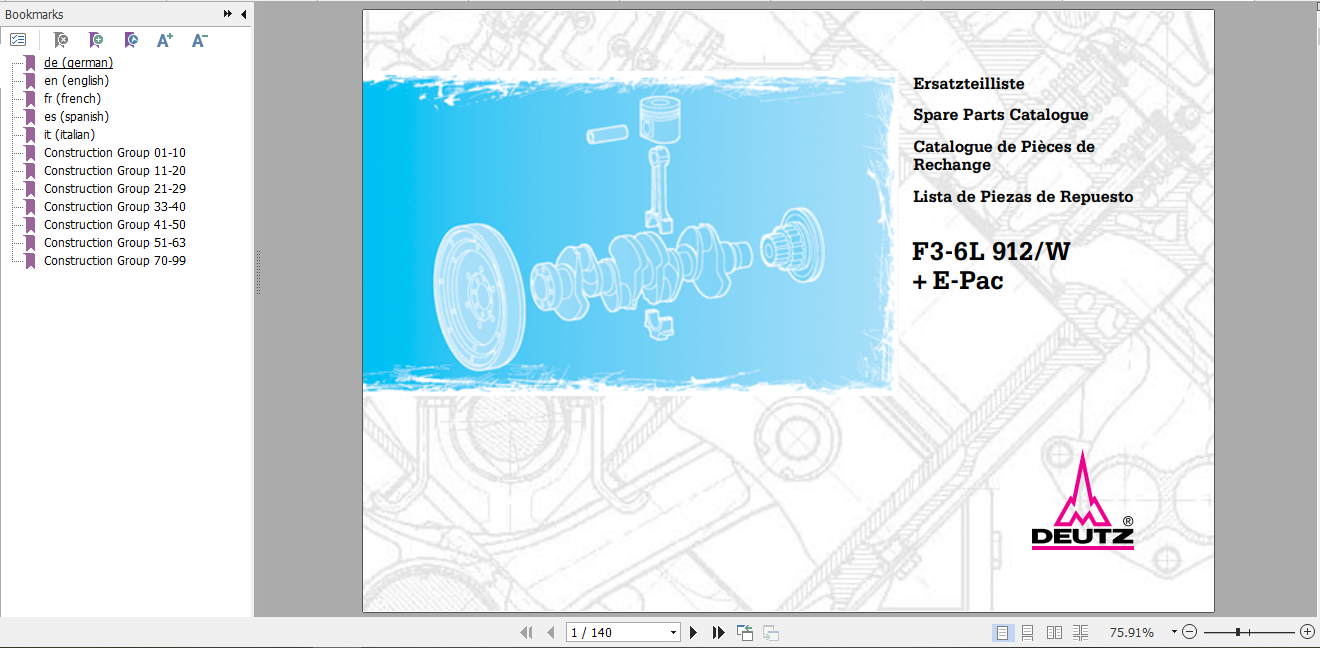Open the zoom percentage dropdown
This screenshot has height=648, width=1320.
tap(1170, 631)
